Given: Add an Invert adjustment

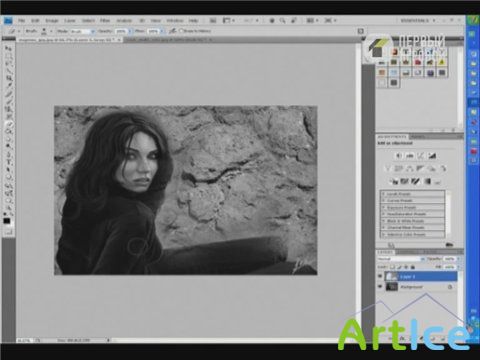Looking at the screenshot, I should (394, 181).
